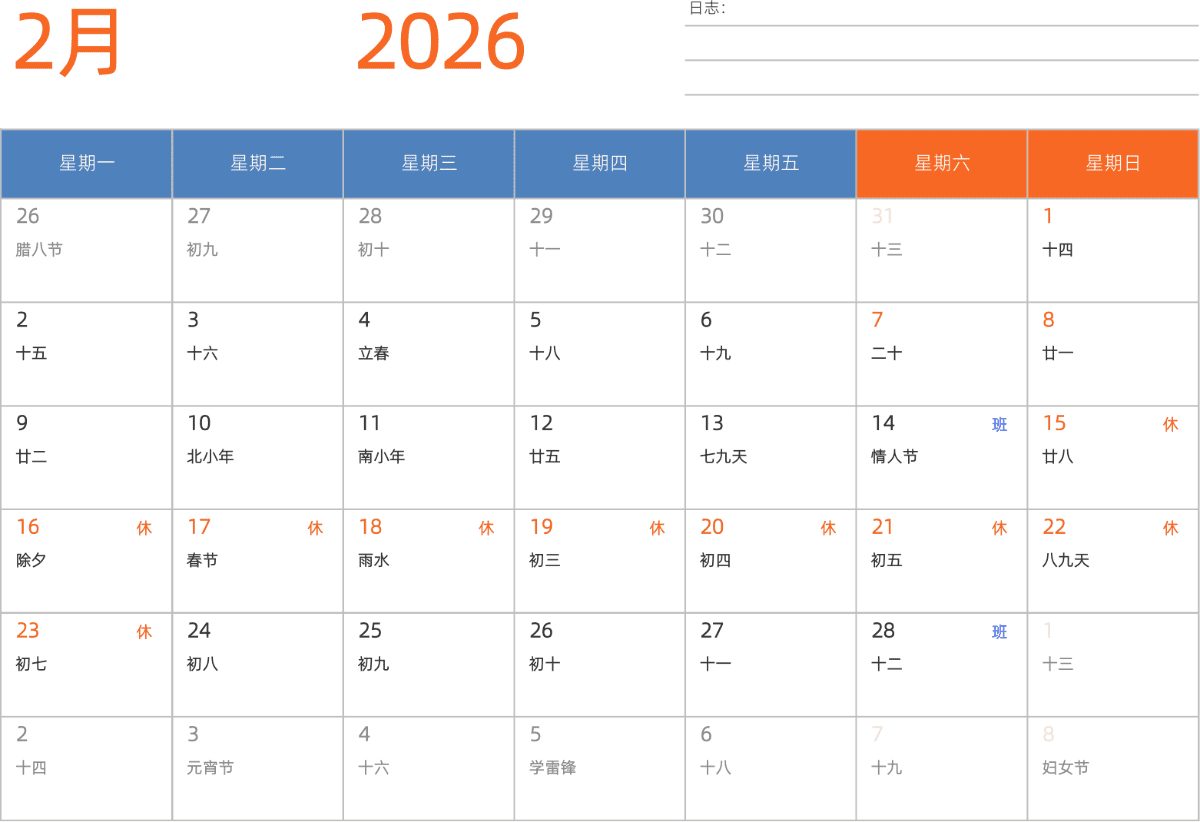Screen dimensions: 1200x822
Task: Click the 北小年 label on February 10
Action: point(210,457)
